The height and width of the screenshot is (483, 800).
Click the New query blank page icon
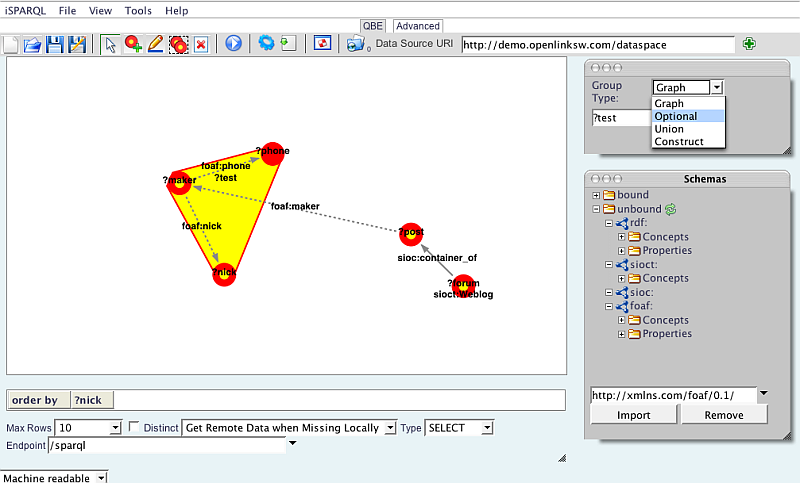10,44
